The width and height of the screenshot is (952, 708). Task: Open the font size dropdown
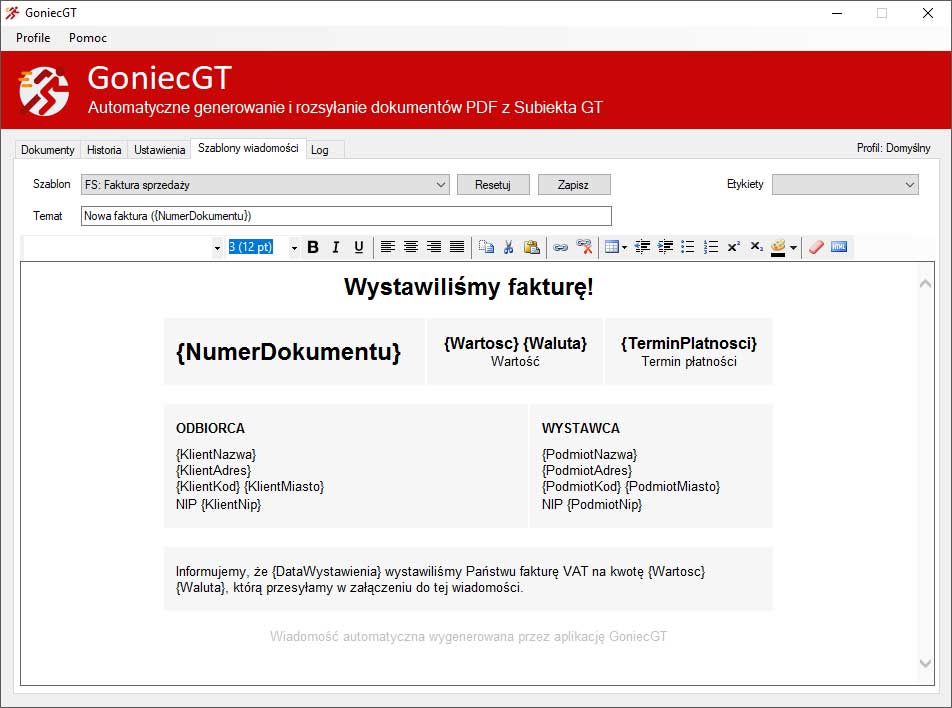coord(294,248)
